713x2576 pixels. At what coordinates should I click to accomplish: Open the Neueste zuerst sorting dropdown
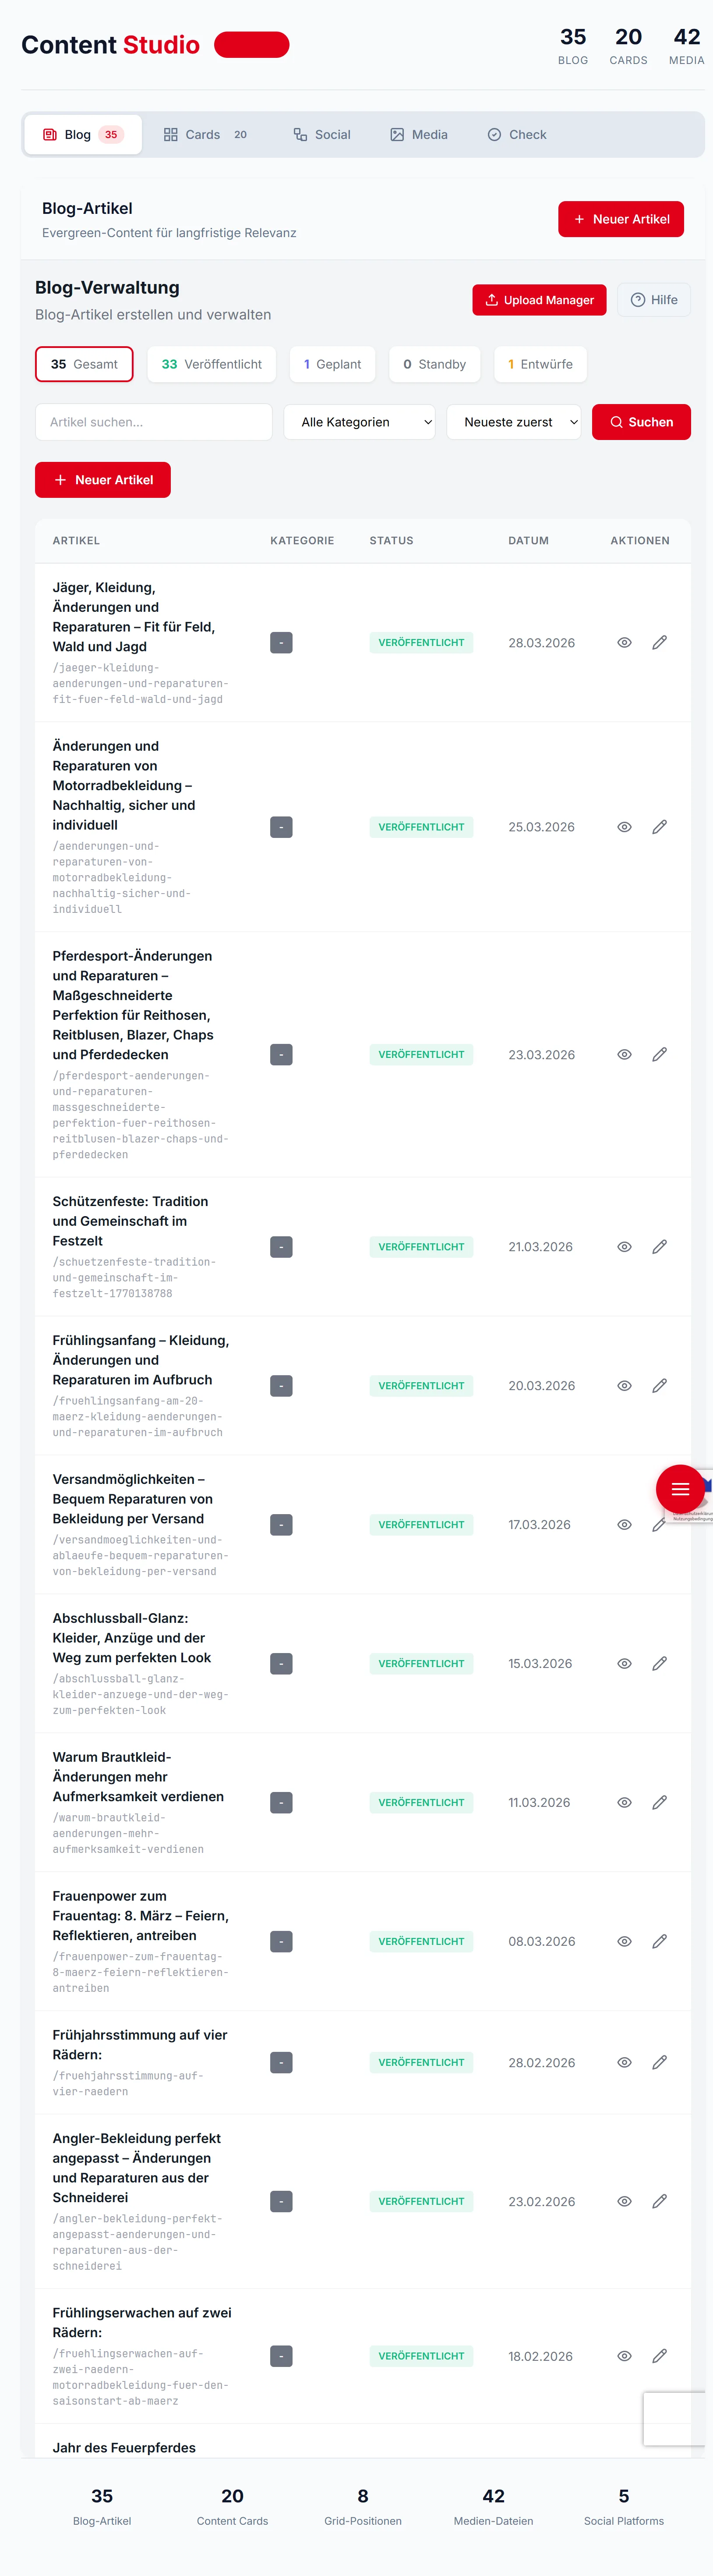514,421
